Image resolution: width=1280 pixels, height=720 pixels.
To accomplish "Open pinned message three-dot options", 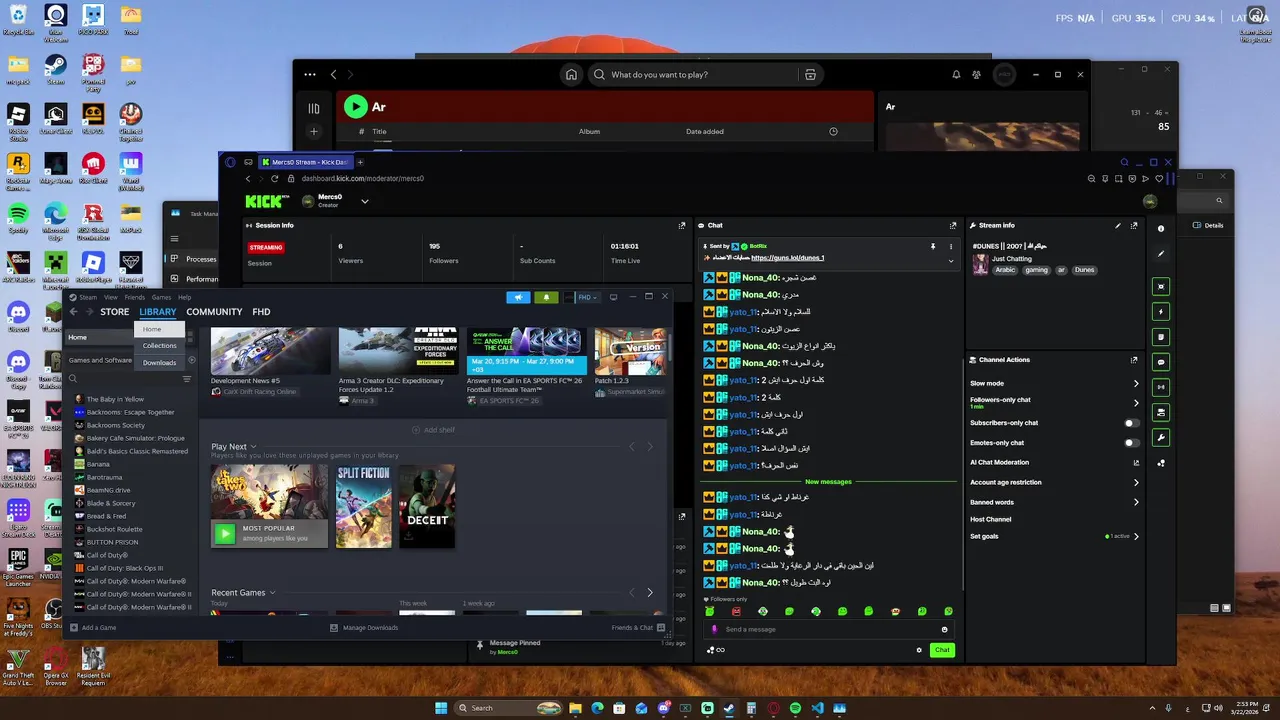I will pos(951,246).
